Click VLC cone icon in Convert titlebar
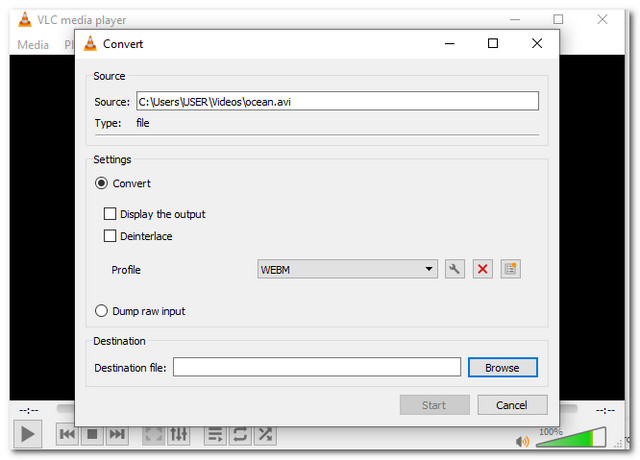Image resolution: width=640 pixels, height=460 pixels. point(90,44)
